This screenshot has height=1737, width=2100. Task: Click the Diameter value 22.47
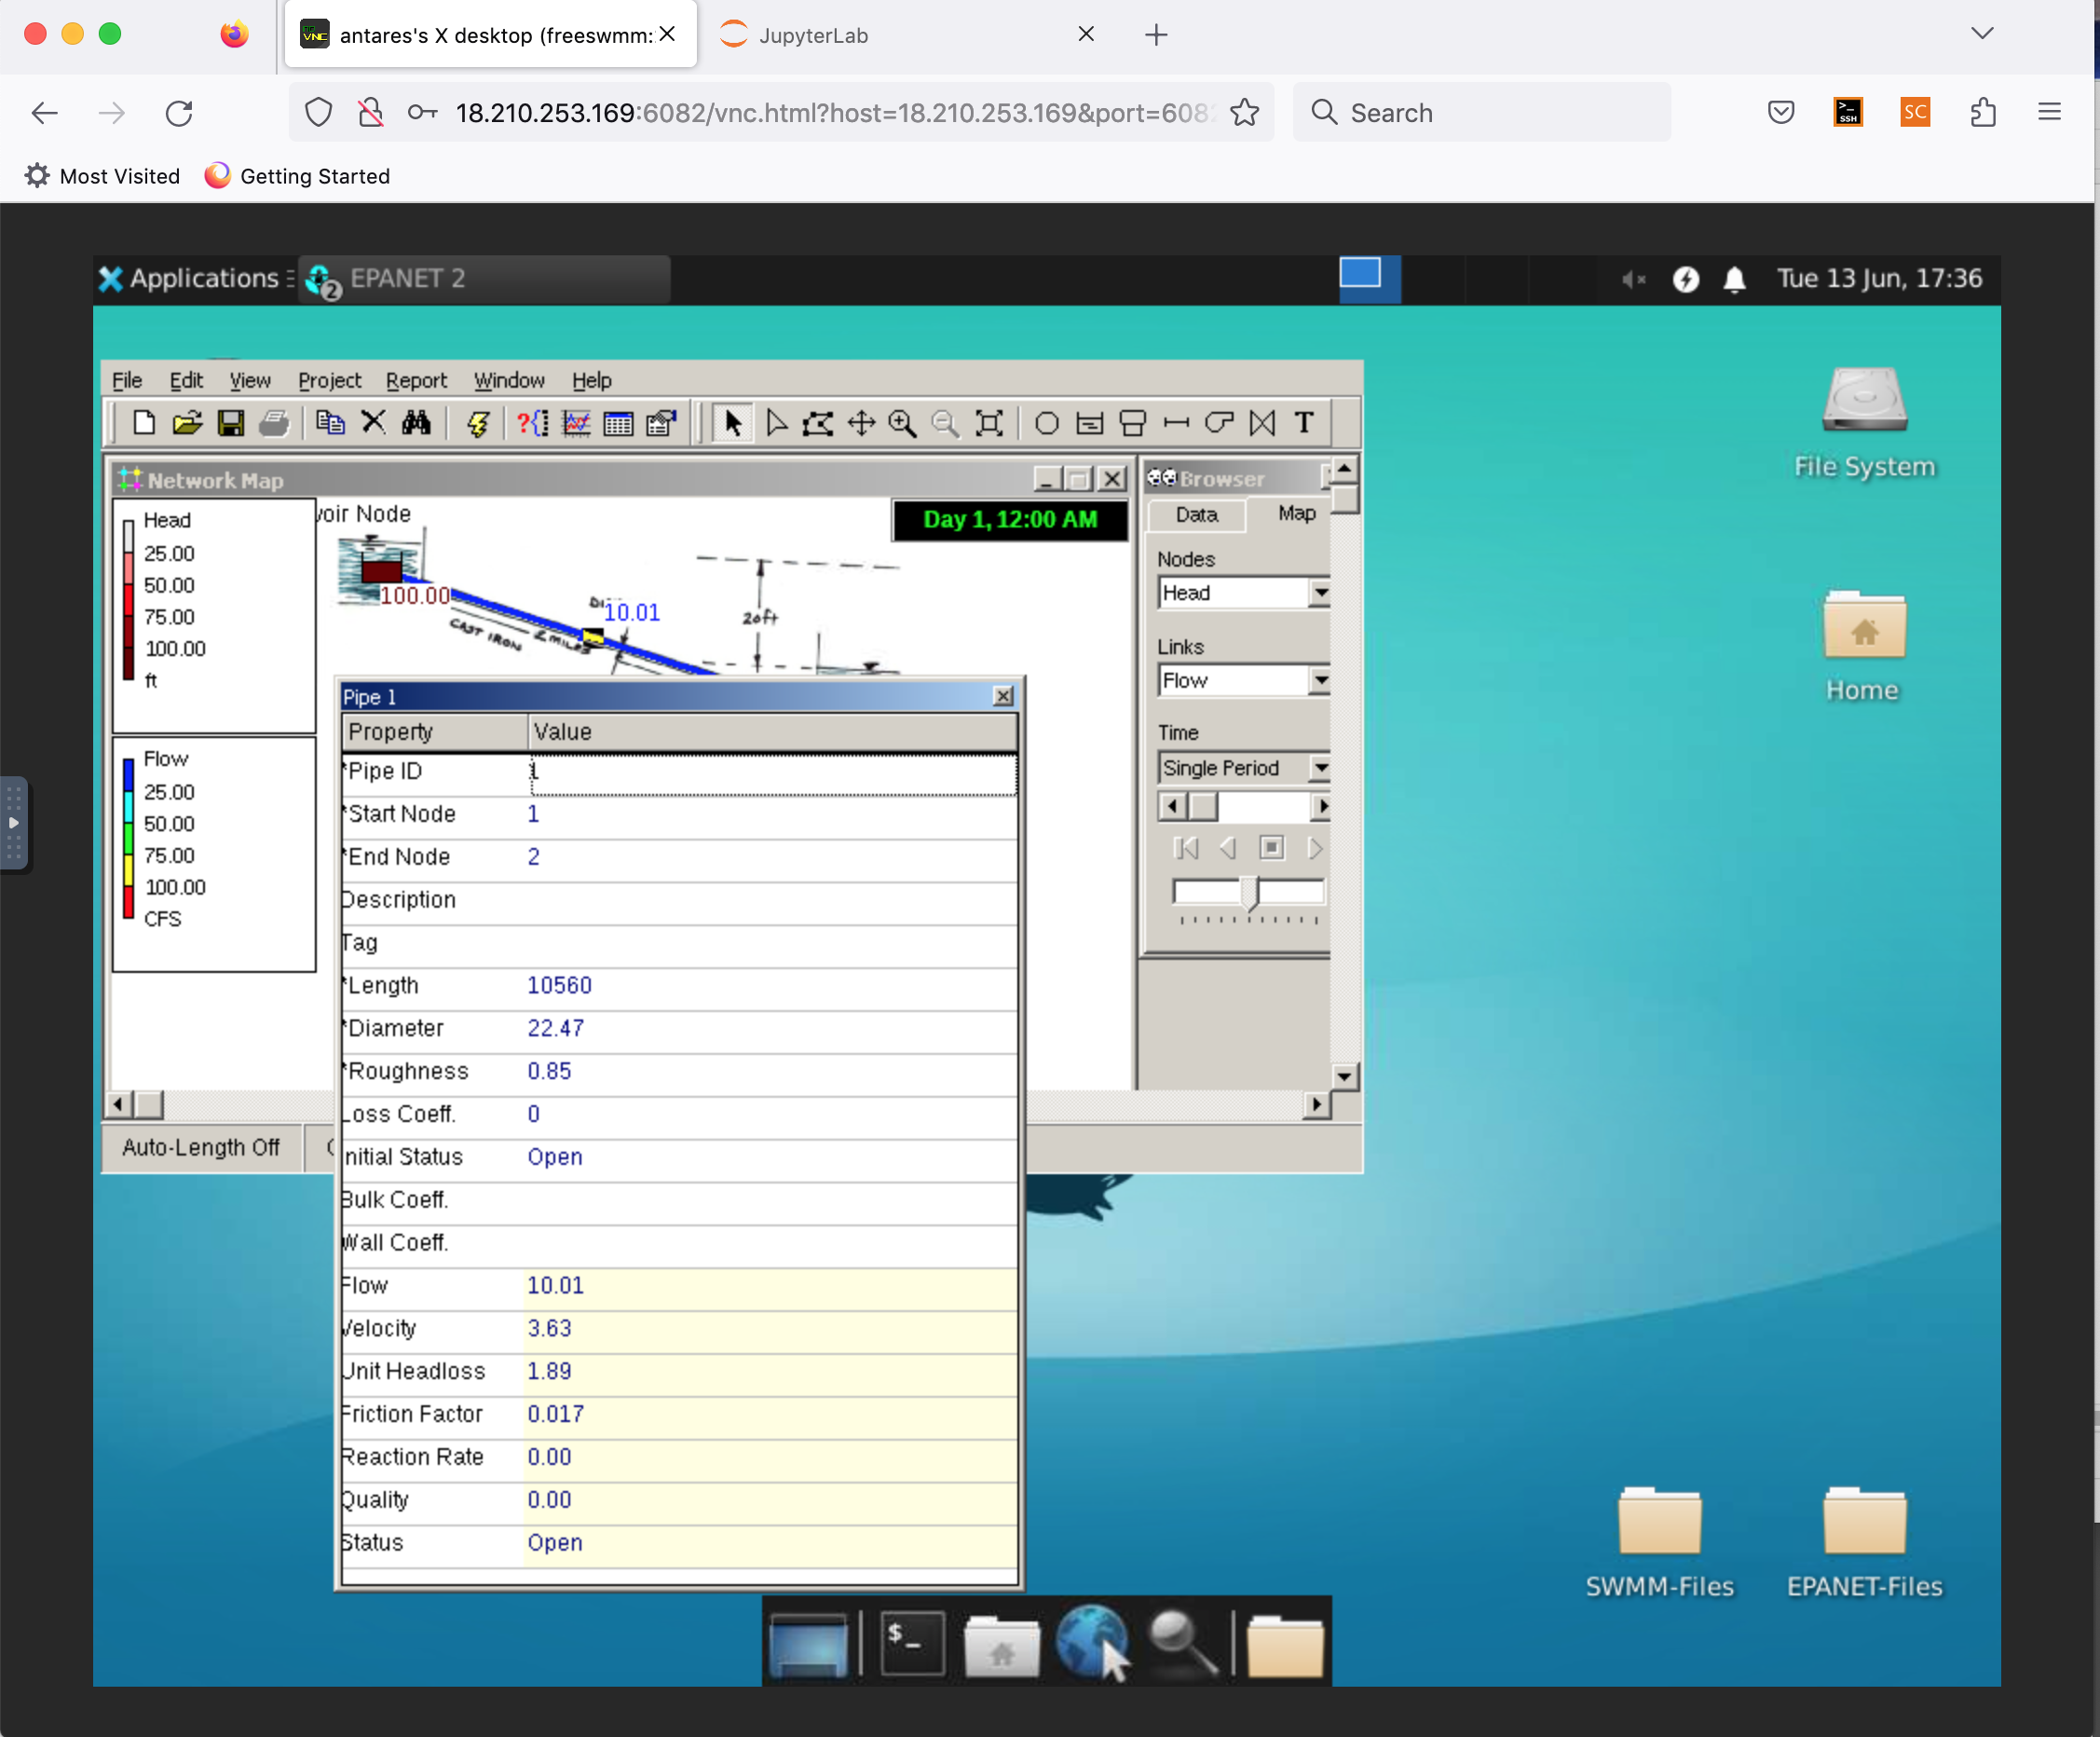coord(556,1029)
